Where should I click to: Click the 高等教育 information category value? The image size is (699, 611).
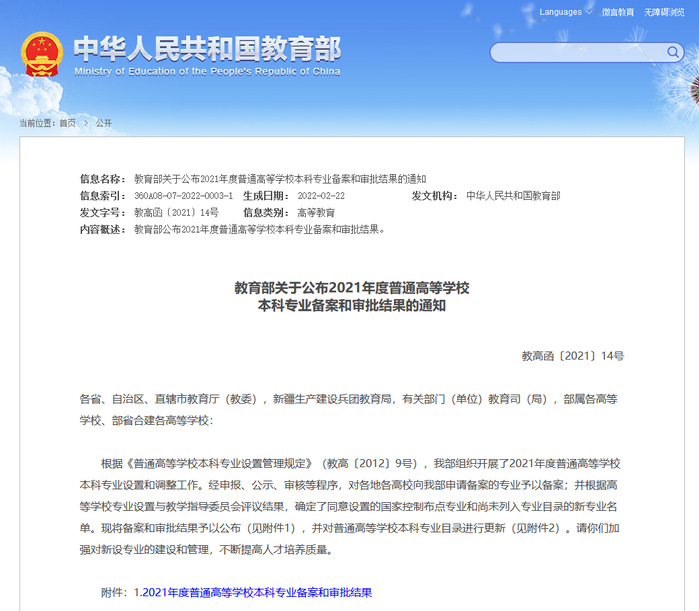point(316,213)
